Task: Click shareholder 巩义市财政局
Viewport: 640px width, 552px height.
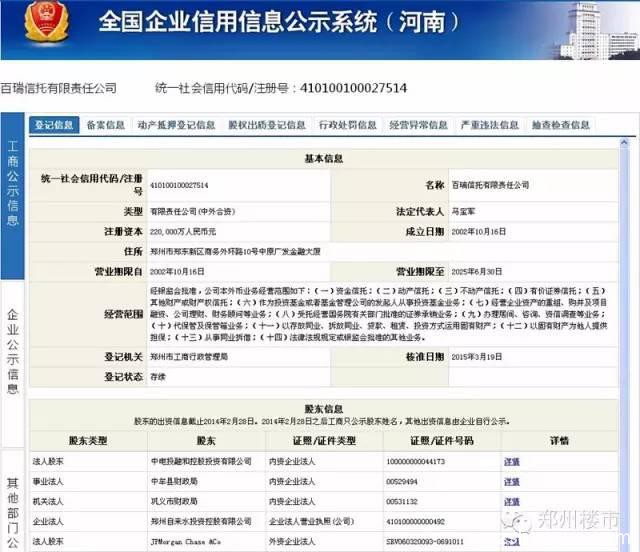Action: point(174,501)
